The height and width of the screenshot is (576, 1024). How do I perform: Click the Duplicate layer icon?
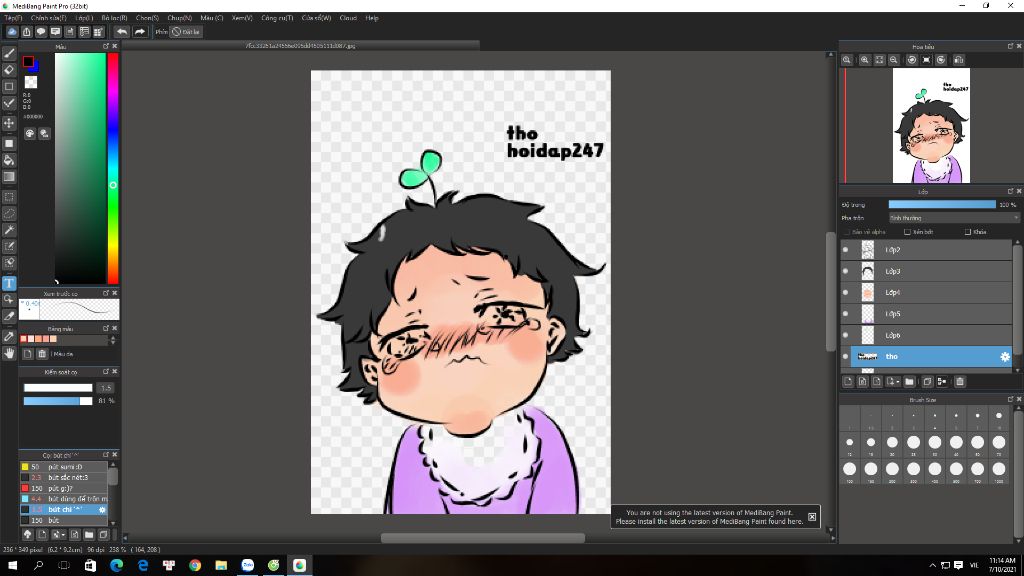(927, 381)
